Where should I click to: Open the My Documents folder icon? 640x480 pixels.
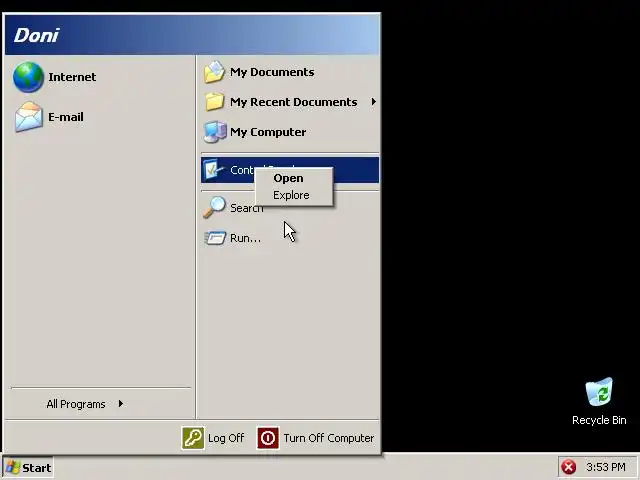[x=214, y=72]
